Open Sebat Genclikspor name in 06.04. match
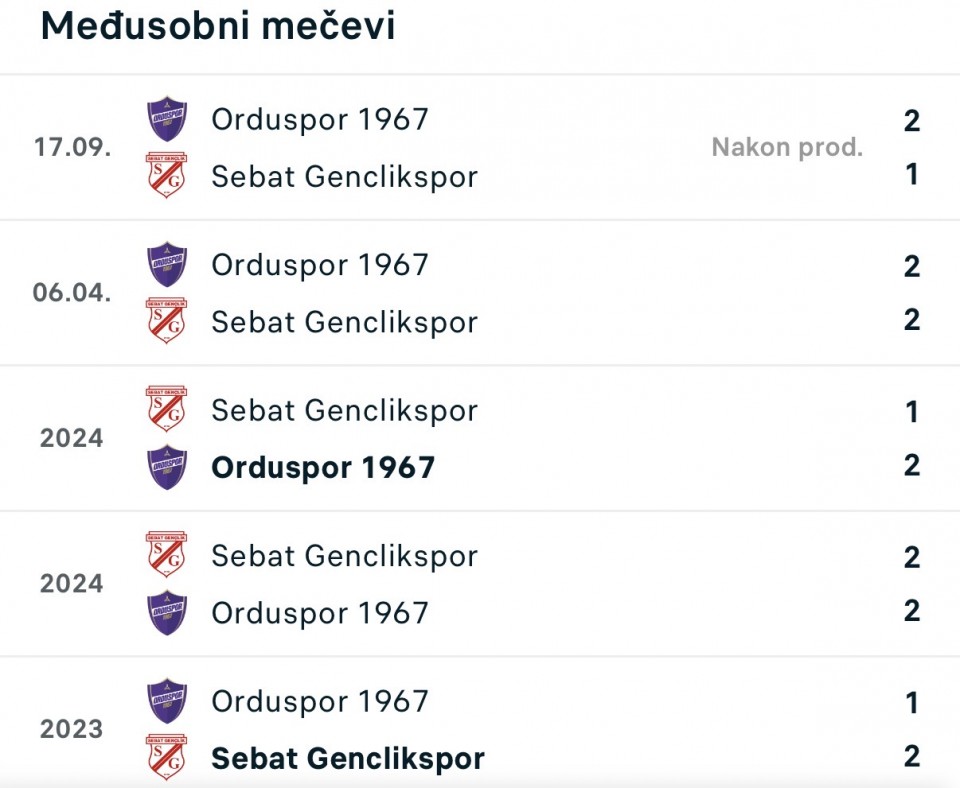This screenshot has width=960, height=788. tap(344, 322)
